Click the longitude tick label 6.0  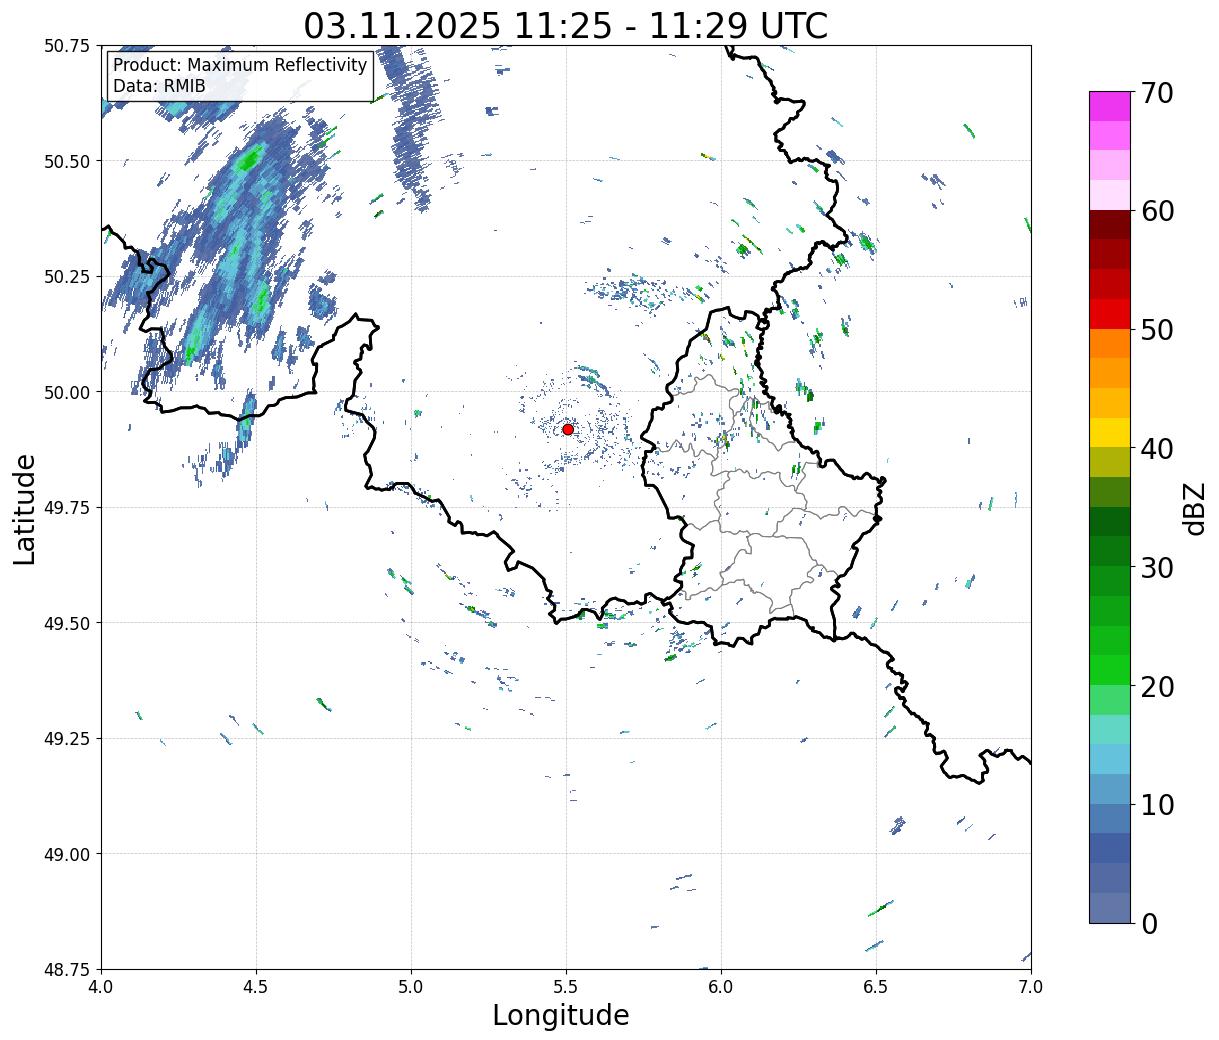[721, 987]
